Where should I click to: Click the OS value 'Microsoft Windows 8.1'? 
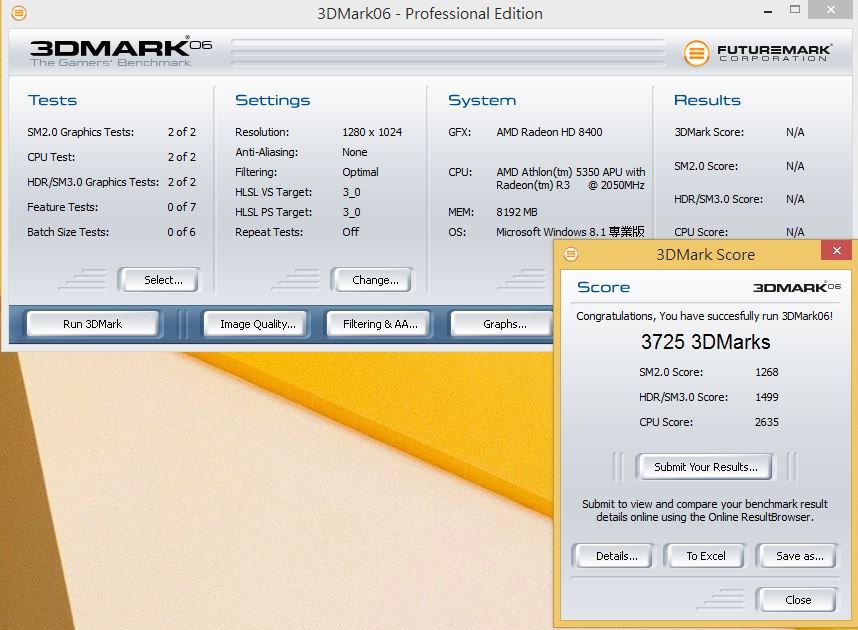[x=551, y=232]
